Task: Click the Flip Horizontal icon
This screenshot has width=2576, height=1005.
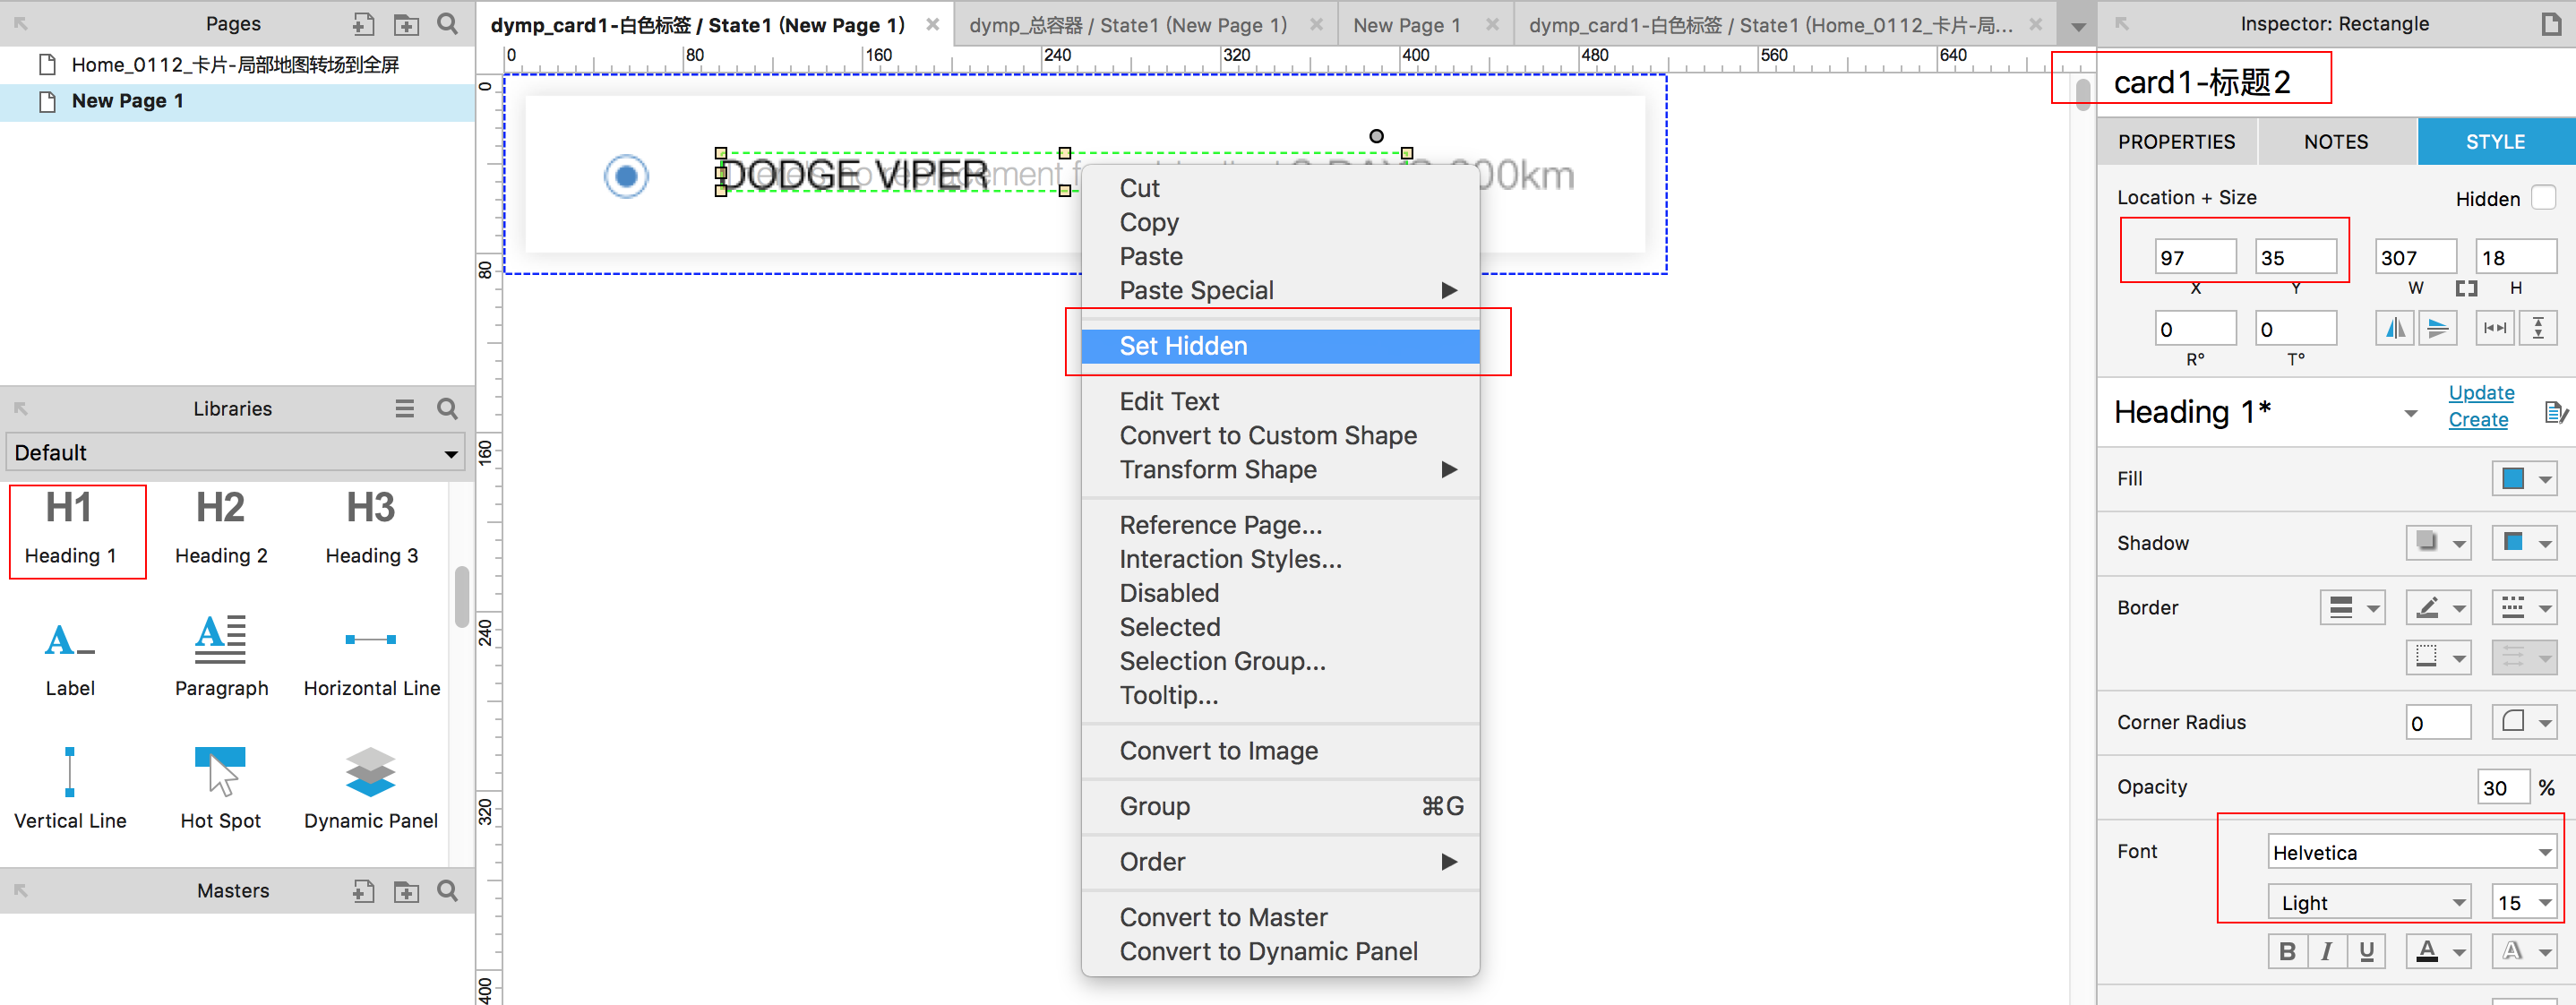Action: [2394, 328]
